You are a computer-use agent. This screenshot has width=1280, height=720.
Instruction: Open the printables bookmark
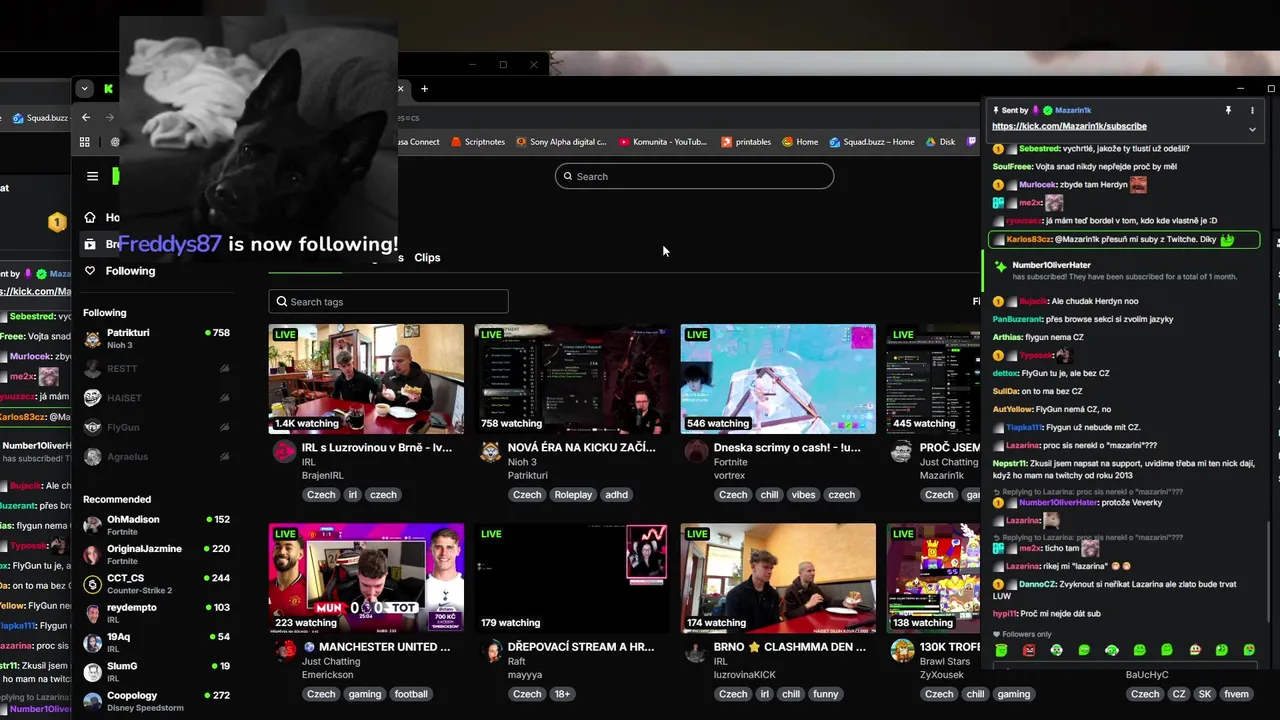(x=746, y=142)
